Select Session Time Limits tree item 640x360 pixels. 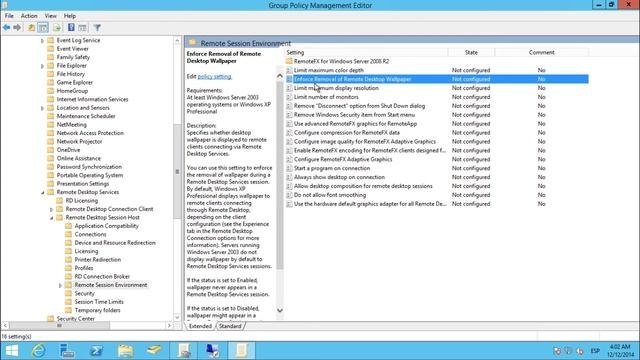click(99, 302)
